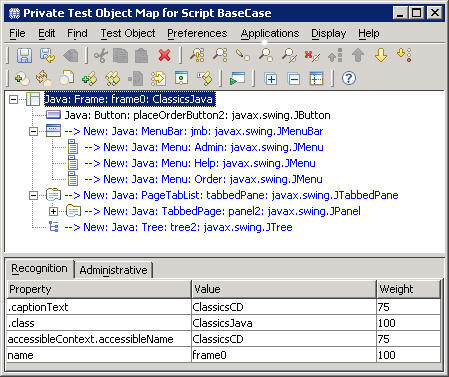The width and height of the screenshot is (449, 377).
Task: Collapse the MenuBar jmb node
Action: (33, 131)
